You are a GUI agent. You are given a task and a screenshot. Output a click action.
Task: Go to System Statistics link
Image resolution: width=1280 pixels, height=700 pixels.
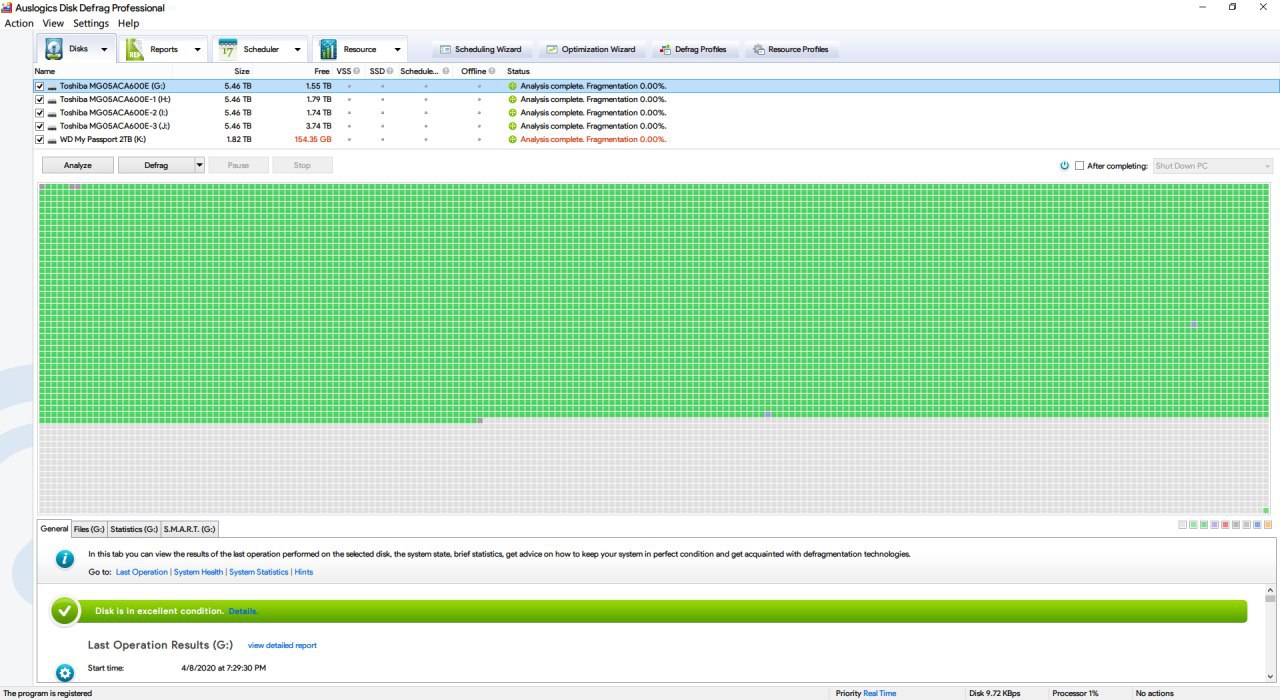(x=259, y=572)
